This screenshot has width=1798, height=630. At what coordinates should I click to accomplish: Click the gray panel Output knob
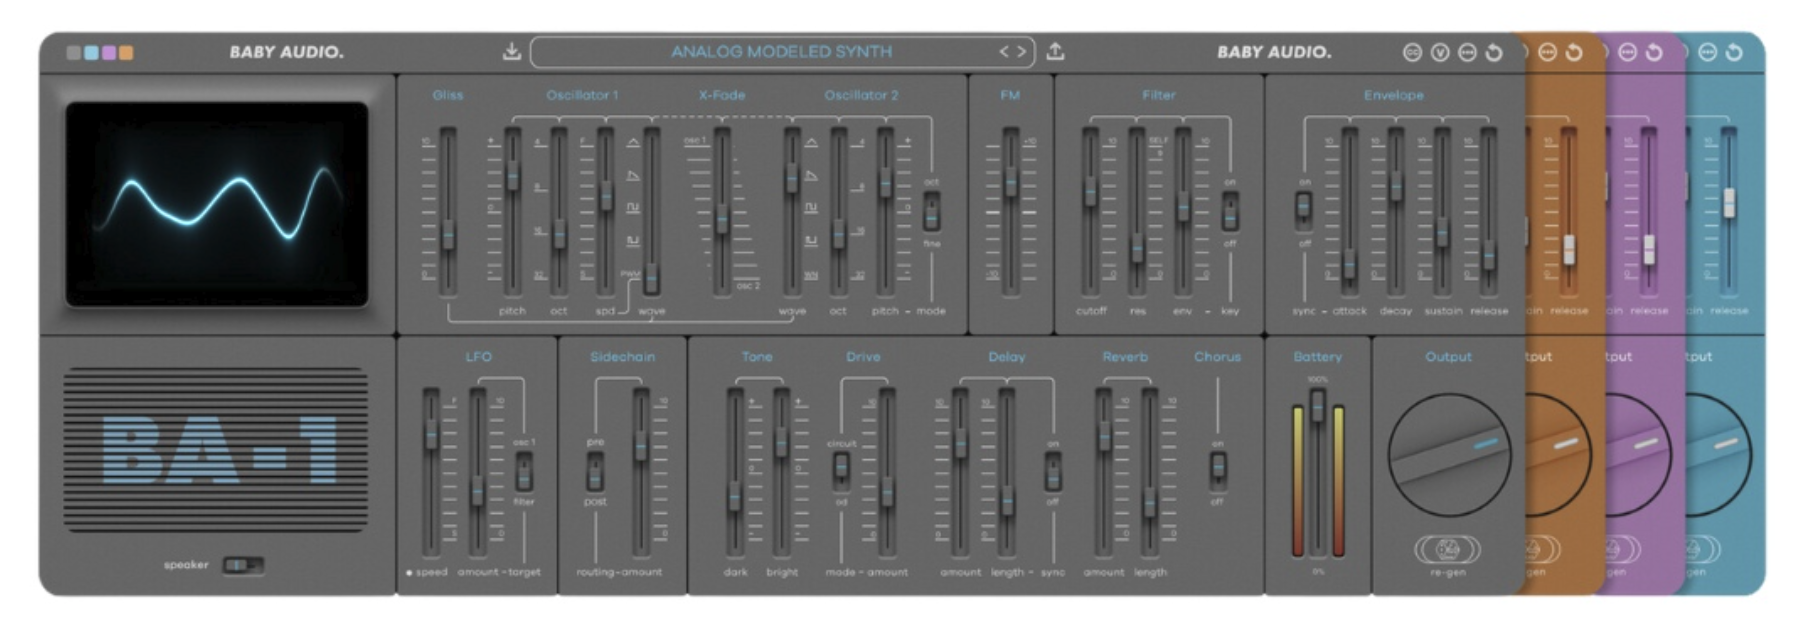click(x=1448, y=454)
